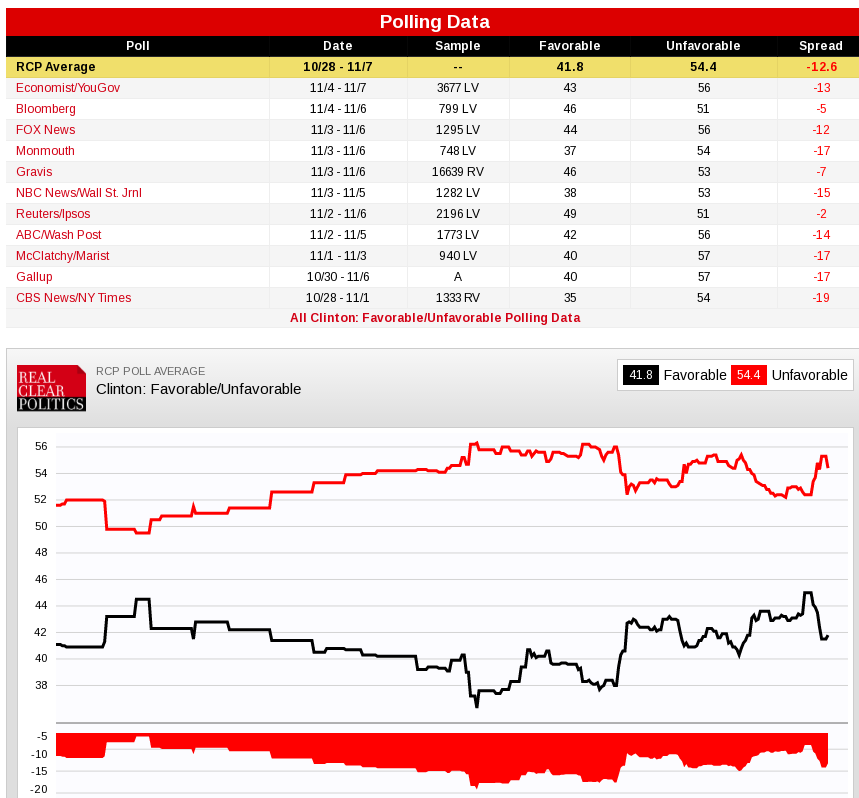The height and width of the screenshot is (798, 859).
Task: Click the Favorable column header
Action: (x=570, y=46)
